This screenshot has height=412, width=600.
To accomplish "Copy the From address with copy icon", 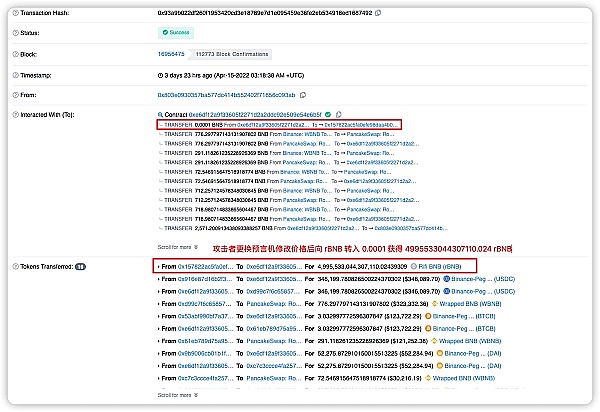I will pyautogui.click(x=303, y=95).
